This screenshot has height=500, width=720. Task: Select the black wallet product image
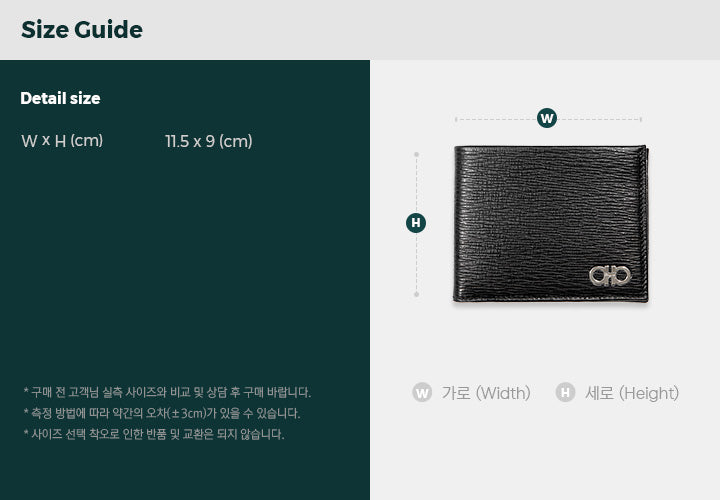(551, 224)
